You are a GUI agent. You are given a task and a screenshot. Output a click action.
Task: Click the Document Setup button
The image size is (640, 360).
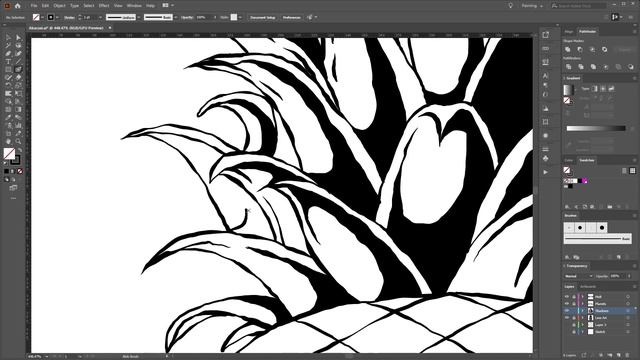click(x=263, y=18)
